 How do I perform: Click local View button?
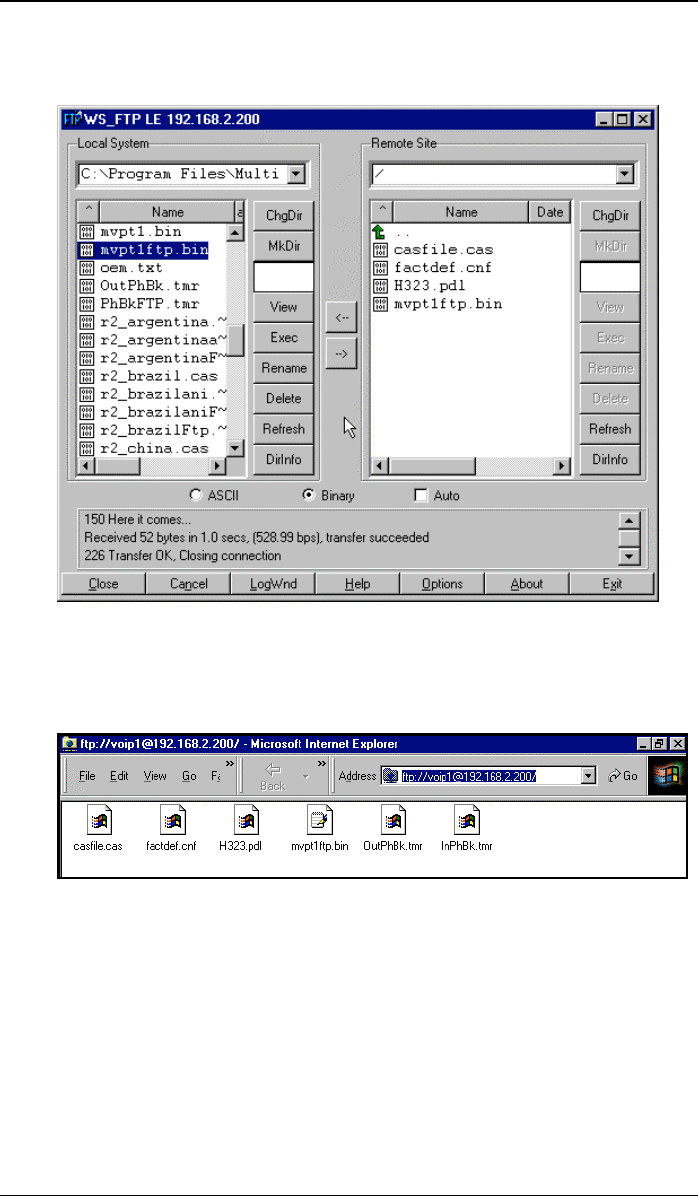click(x=284, y=307)
